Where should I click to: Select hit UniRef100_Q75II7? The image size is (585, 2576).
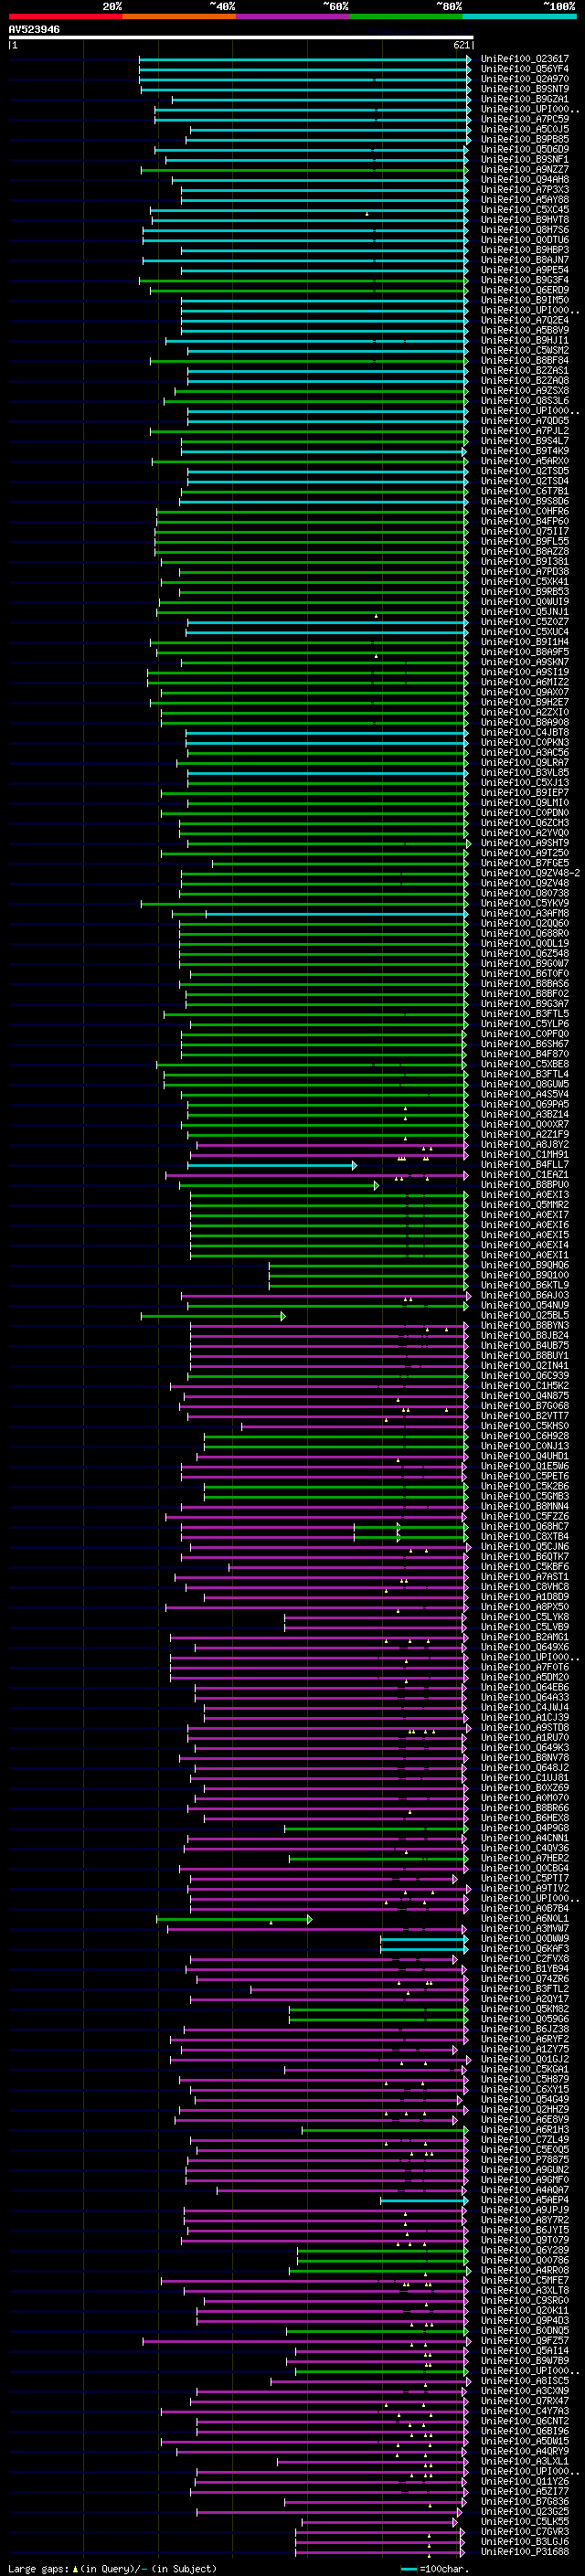click(x=525, y=531)
